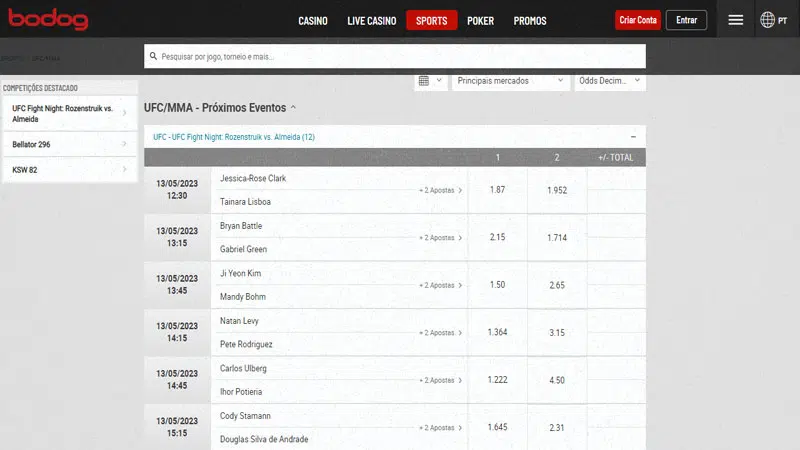Go to the Casino tab
The image size is (800, 450).
pyautogui.click(x=313, y=20)
